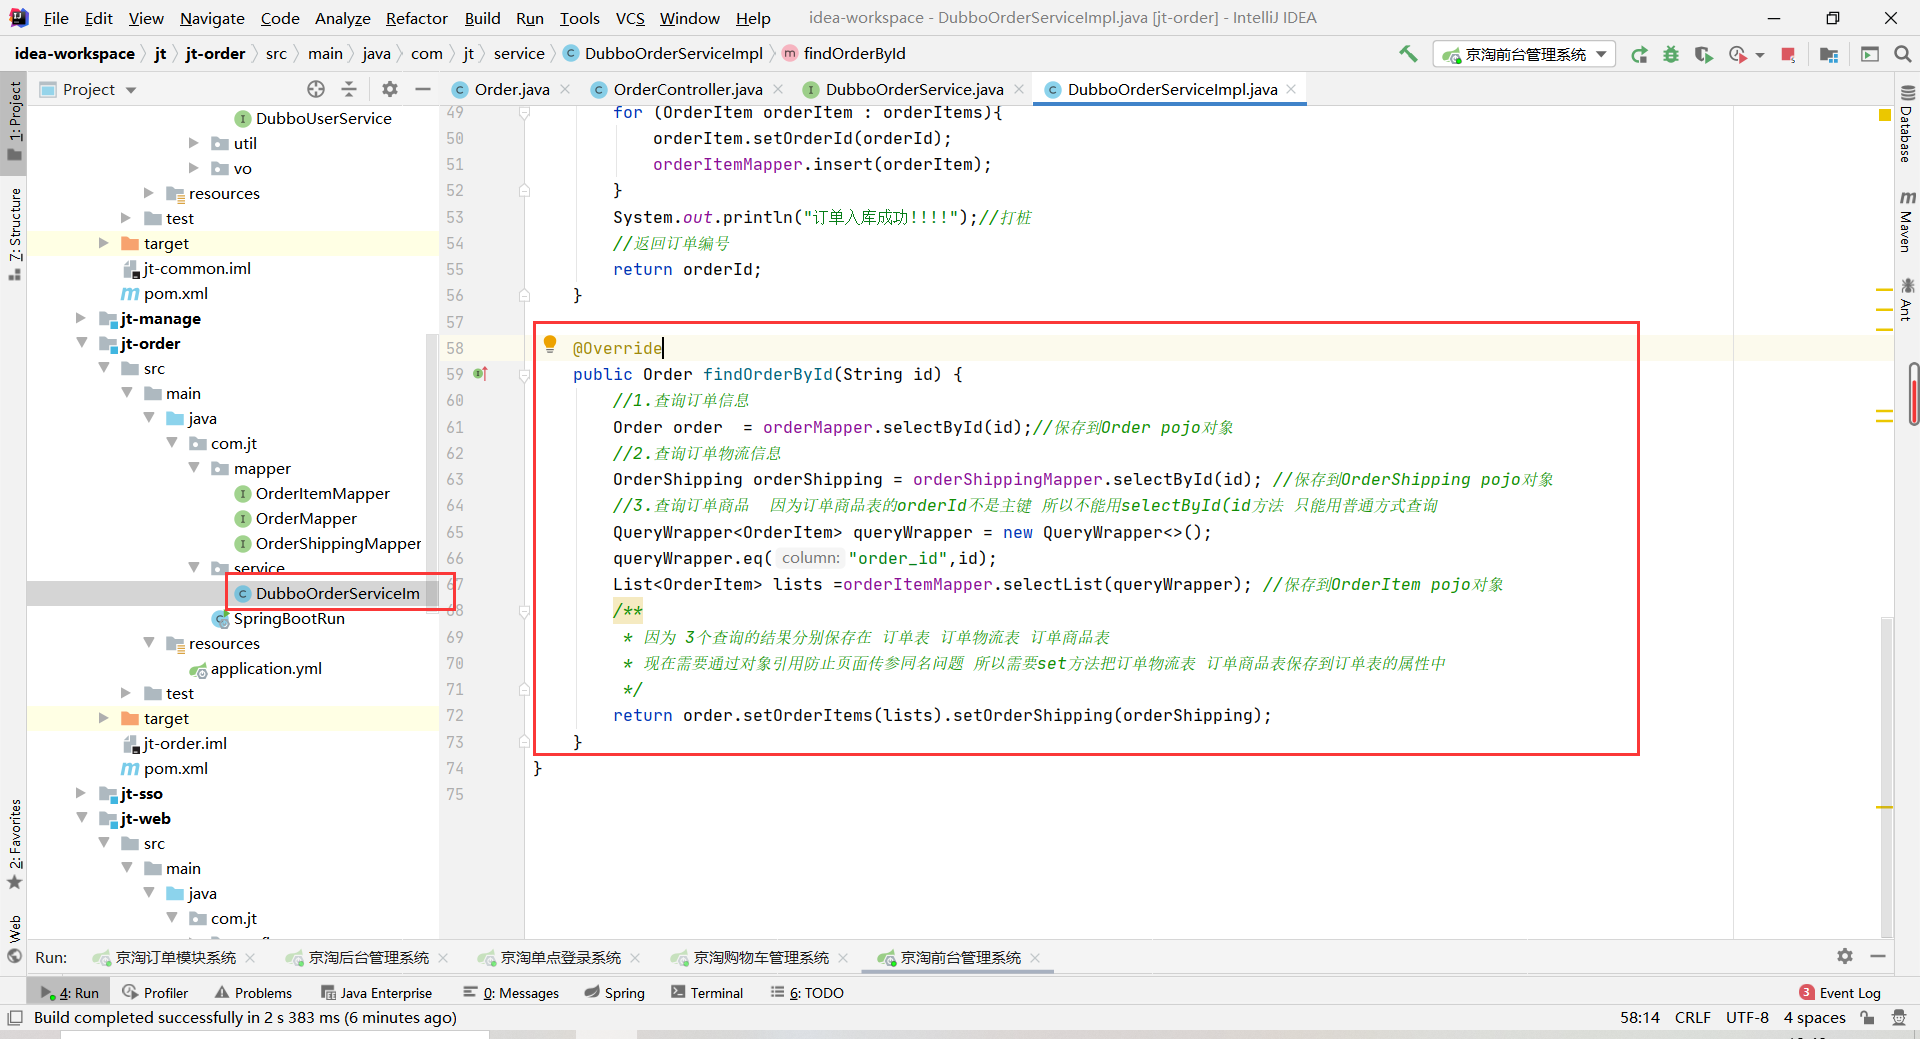The height and width of the screenshot is (1039, 1920).
Task: Fold the findOrderById method at line 59
Action: (x=524, y=375)
